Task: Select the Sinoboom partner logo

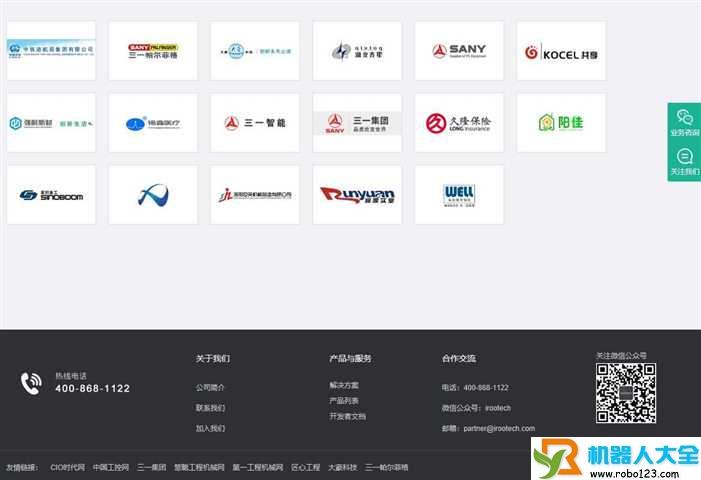Action: click(x=51, y=195)
